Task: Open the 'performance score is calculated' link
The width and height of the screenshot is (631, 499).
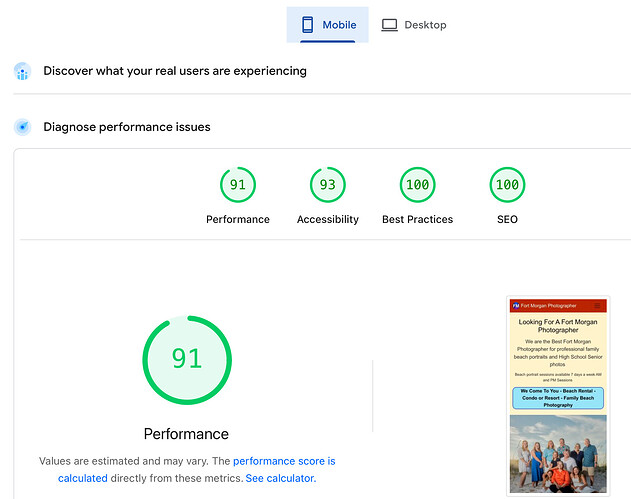Action: tap(284, 461)
